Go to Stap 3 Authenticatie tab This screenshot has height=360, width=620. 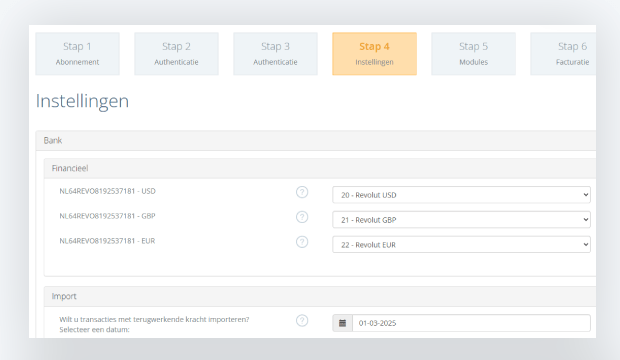click(275, 54)
